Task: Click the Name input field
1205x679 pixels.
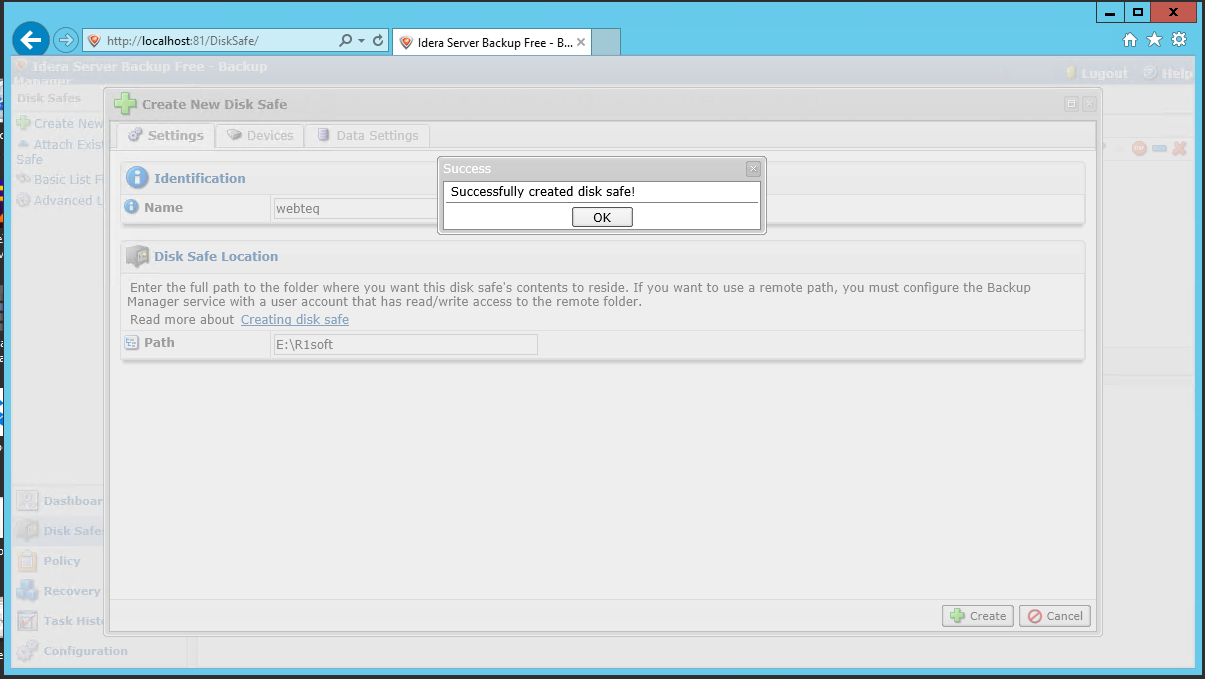Action: coord(355,208)
